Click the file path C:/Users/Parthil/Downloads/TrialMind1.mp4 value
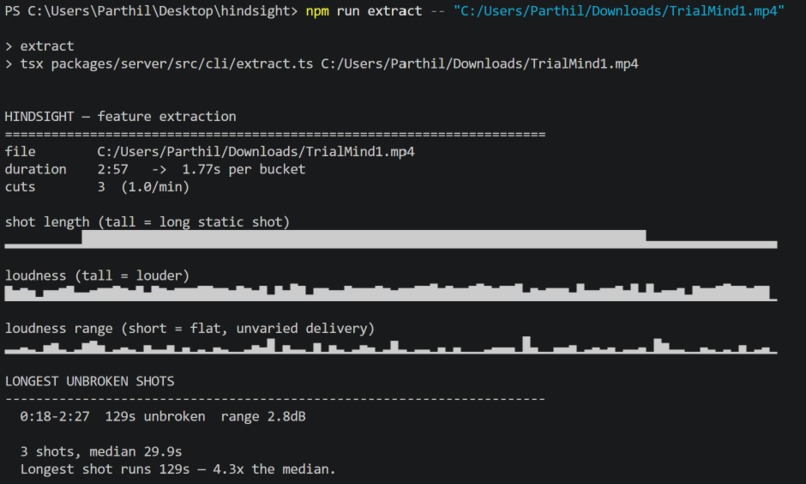The height and width of the screenshot is (484, 806). pos(255,152)
